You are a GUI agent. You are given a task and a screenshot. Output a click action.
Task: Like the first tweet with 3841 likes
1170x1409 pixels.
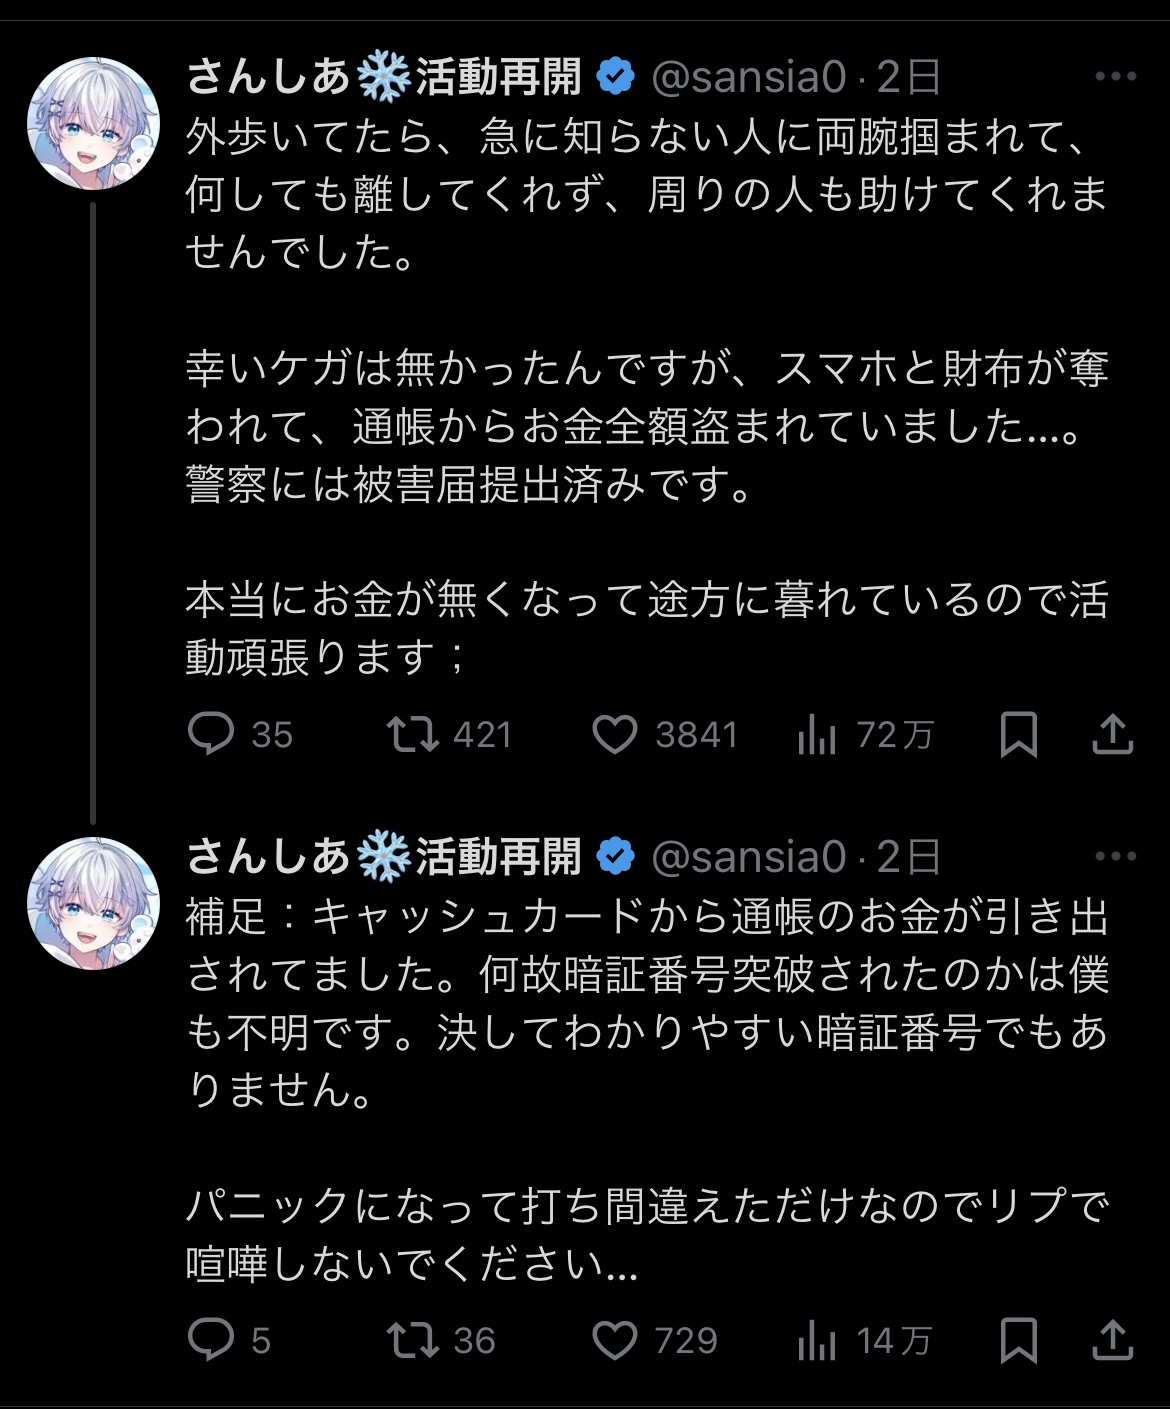click(665, 735)
